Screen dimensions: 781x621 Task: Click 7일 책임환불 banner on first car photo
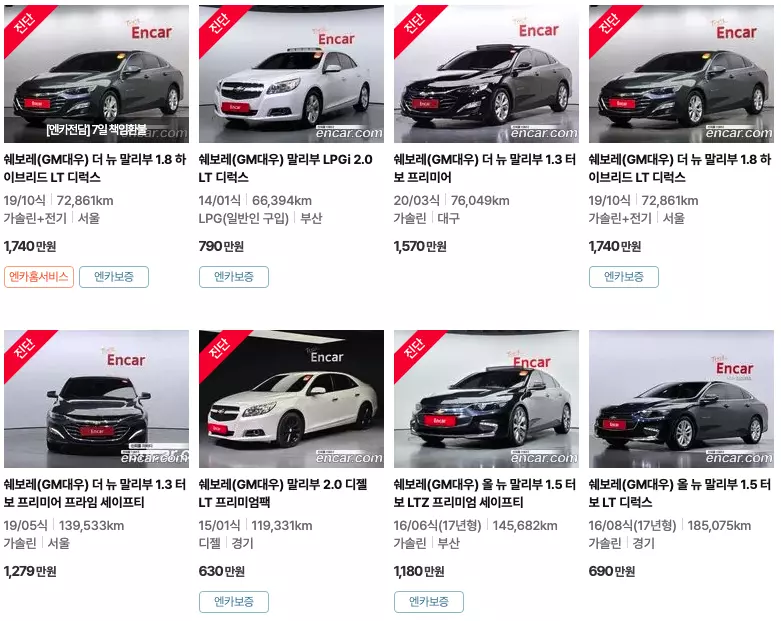[x=96, y=130]
